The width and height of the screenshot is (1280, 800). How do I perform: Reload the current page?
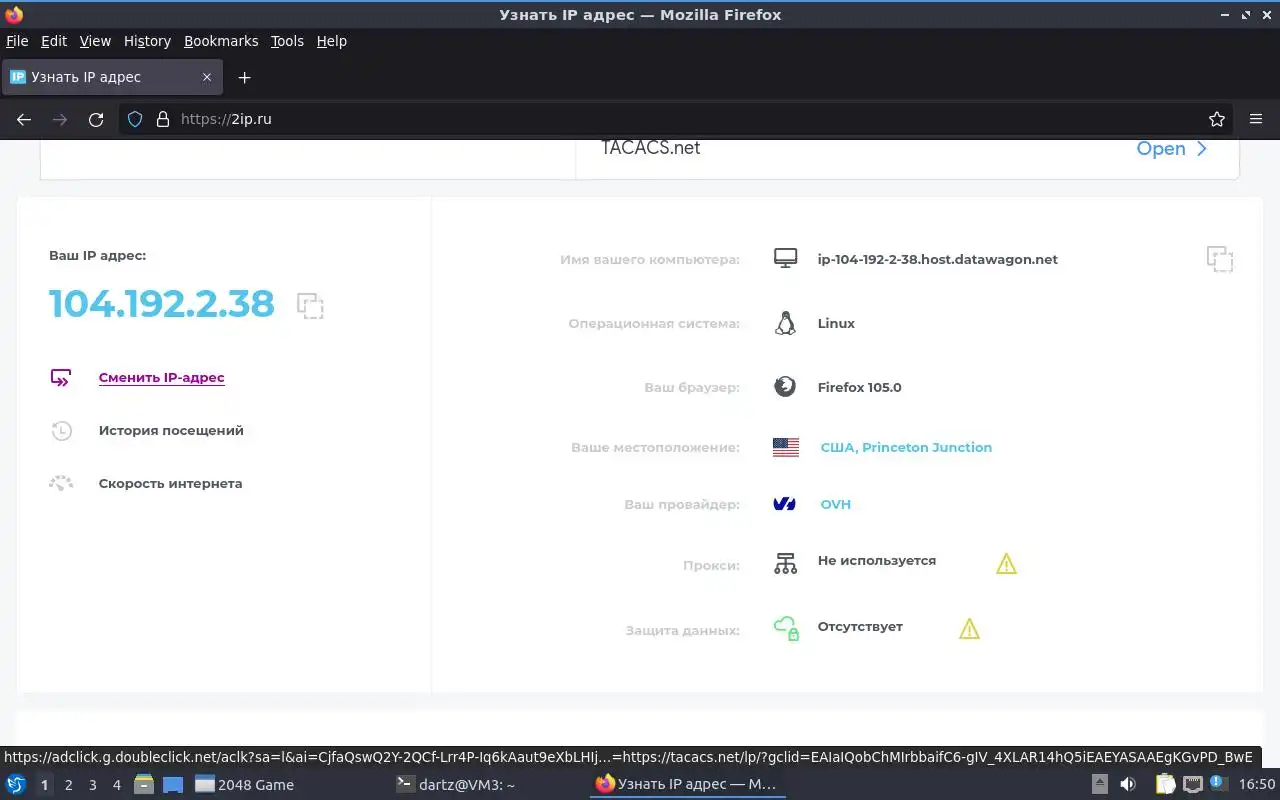point(96,119)
